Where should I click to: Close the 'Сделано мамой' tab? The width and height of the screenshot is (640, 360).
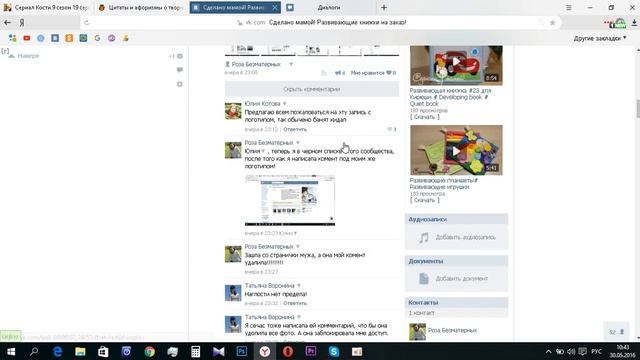tap(275, 7)
